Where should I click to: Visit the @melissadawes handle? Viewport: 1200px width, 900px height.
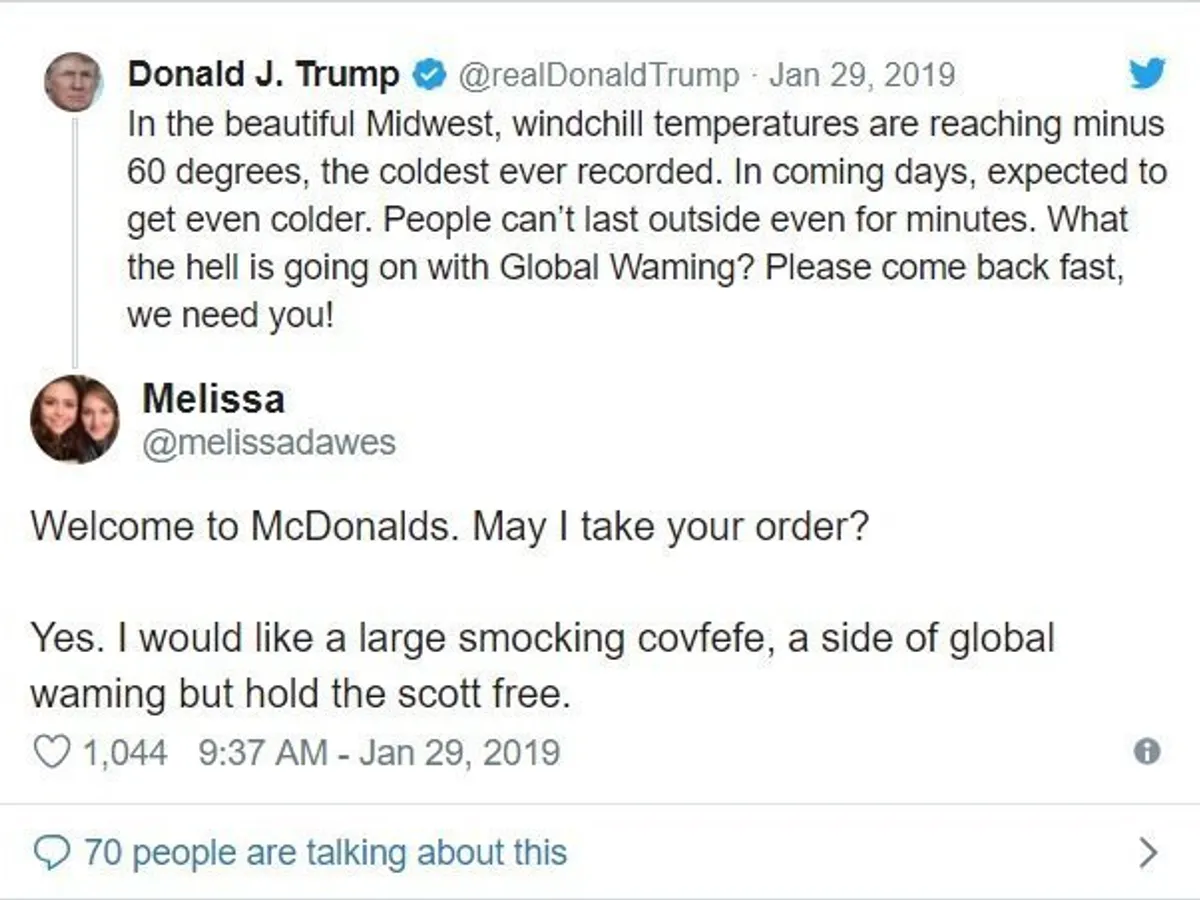tap(269, 443)
